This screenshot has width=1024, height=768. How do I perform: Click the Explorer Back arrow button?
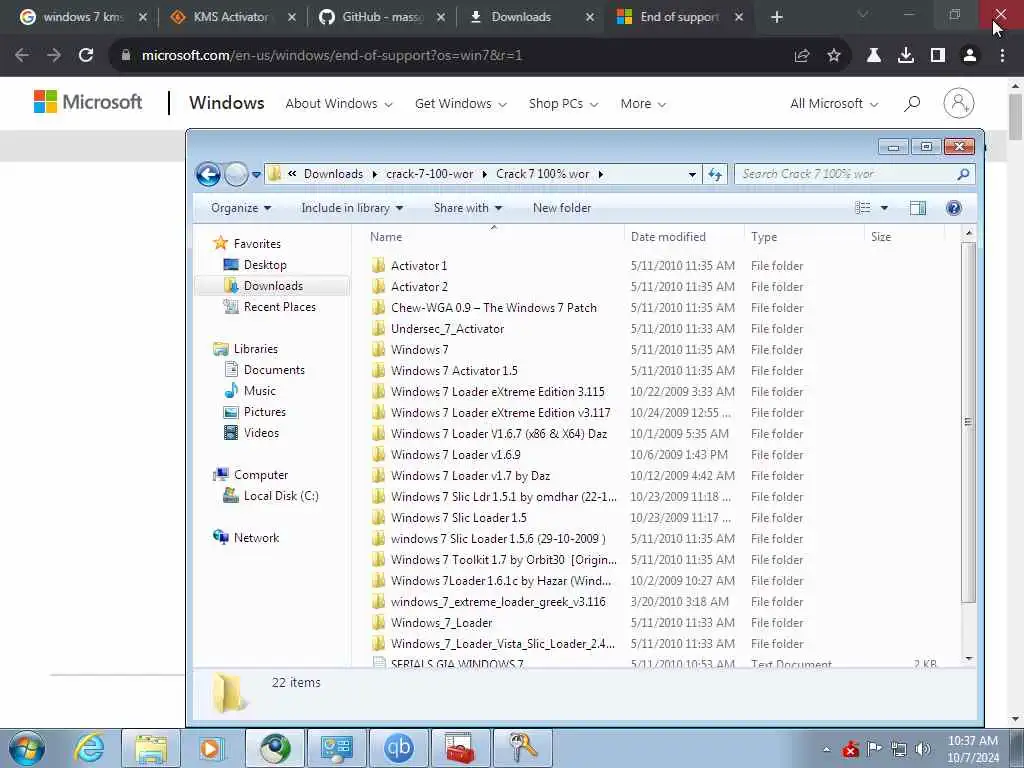tap(208, 174)
